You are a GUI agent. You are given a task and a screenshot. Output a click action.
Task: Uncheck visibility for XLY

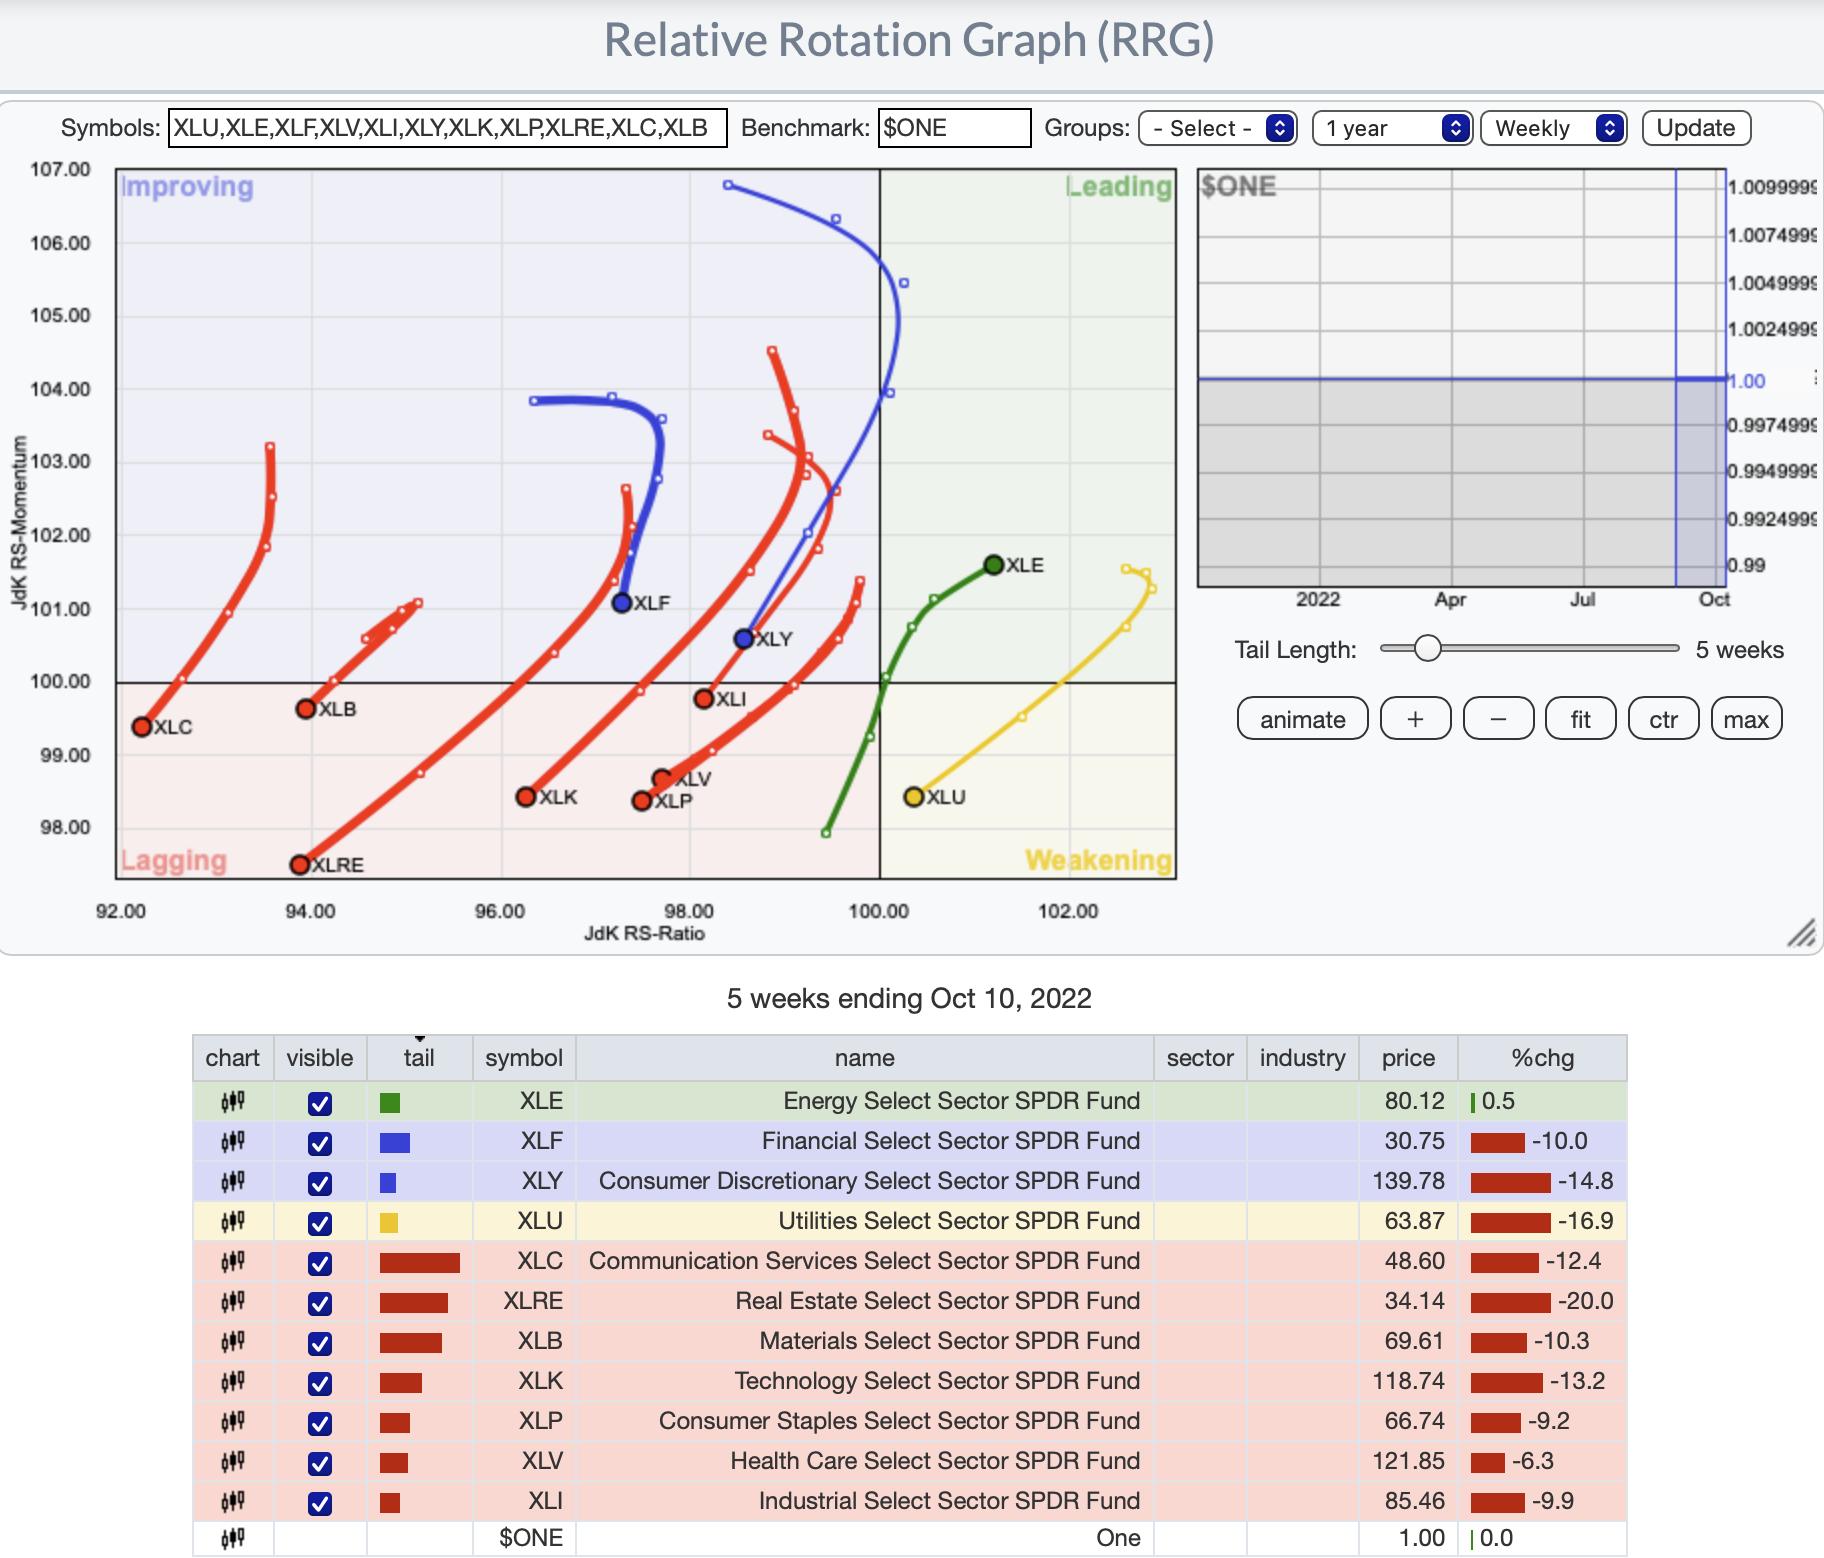click(320, 1183)
